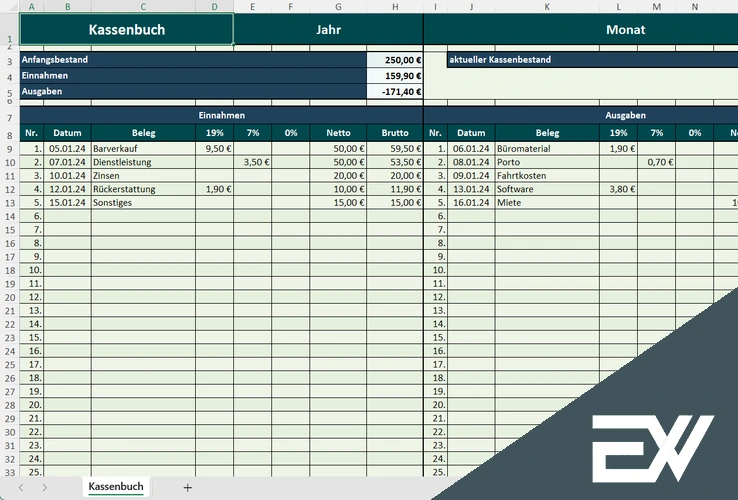
Task: Click the Brutto column heading
Action: pyautogui.click(x=395, y=133)
